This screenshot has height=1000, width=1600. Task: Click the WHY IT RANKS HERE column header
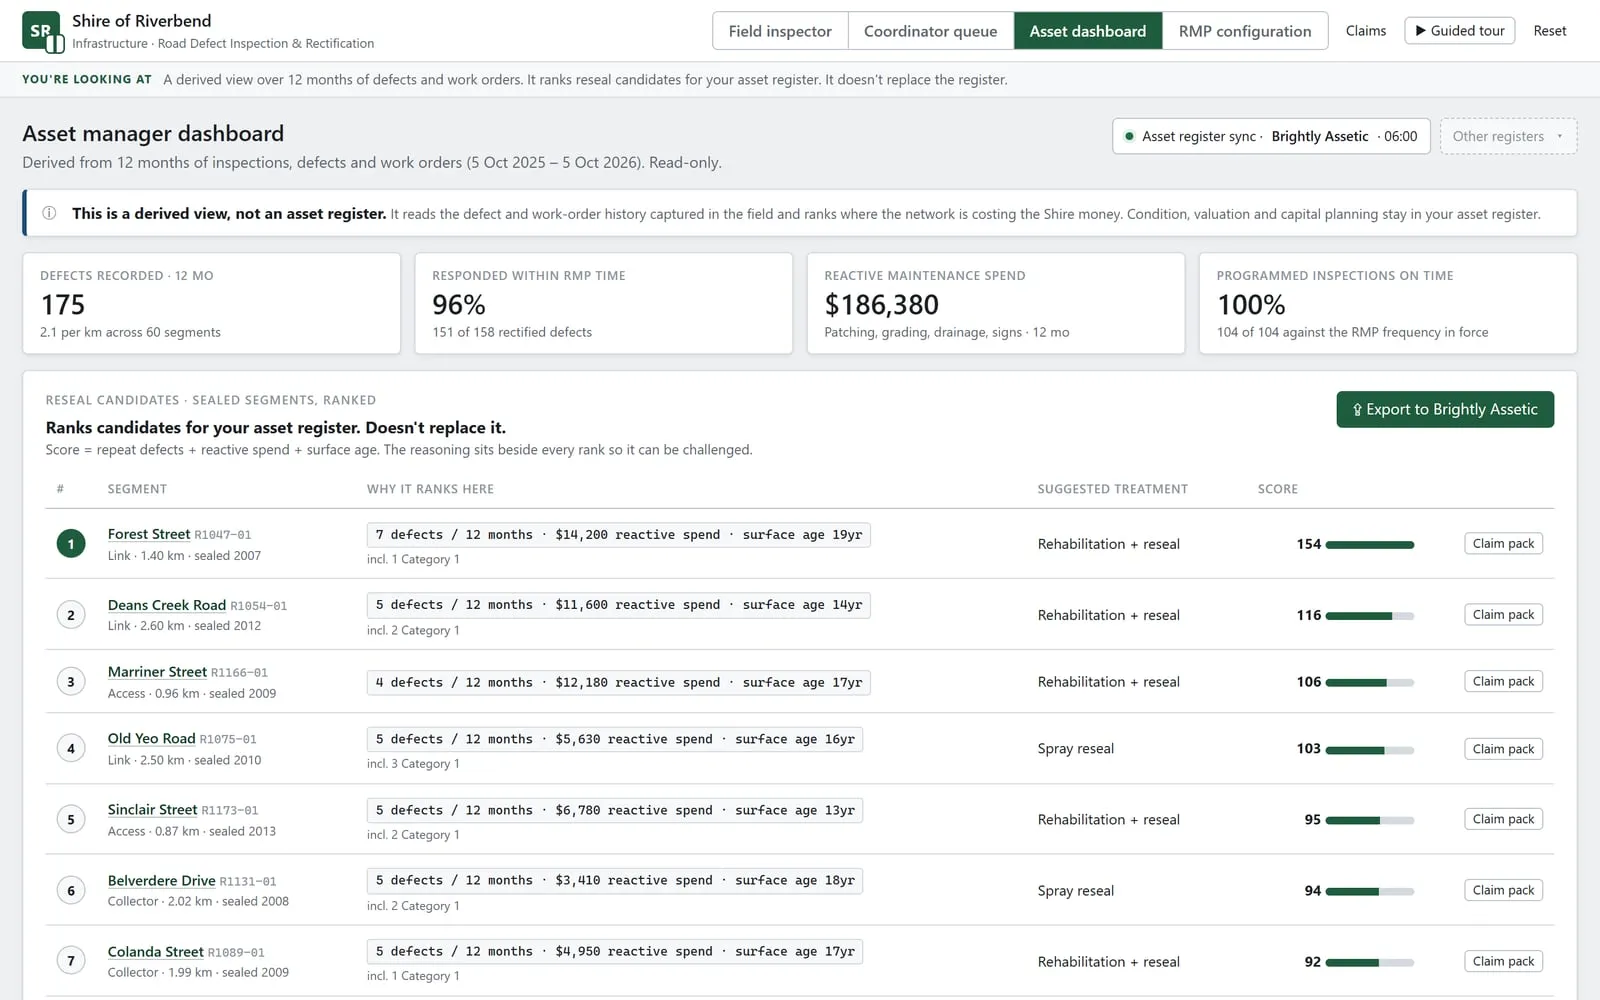[x=430, y=489]
